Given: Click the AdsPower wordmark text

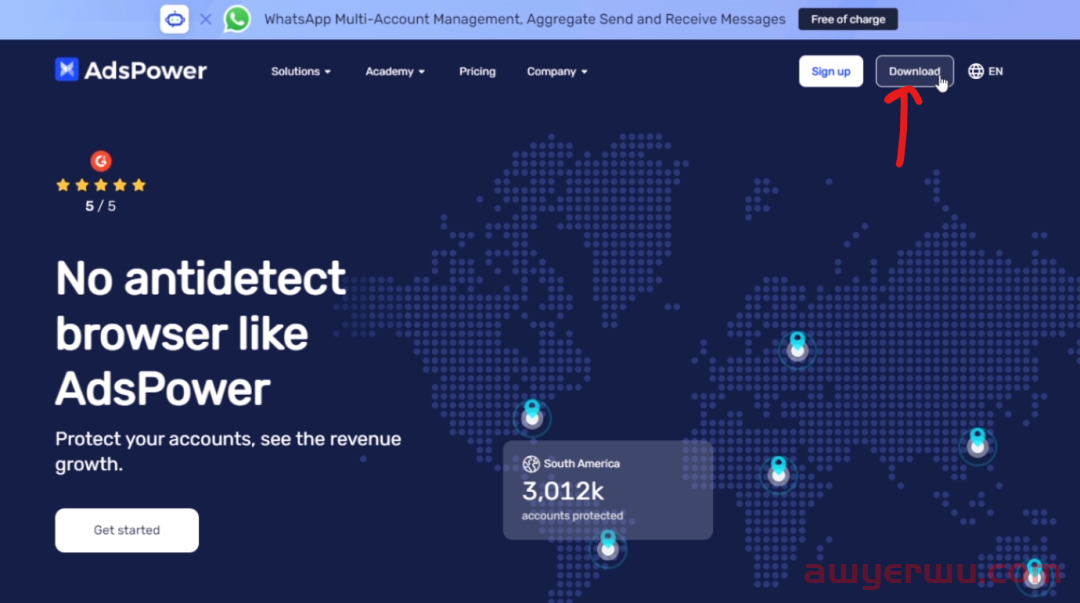Looking at the screenshot, I should coord(145,70).
